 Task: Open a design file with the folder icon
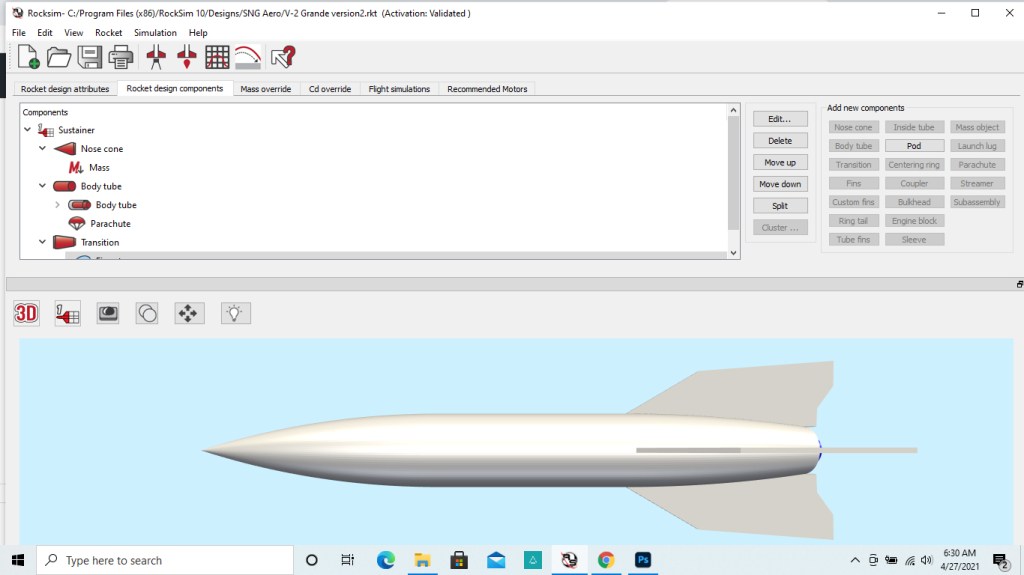click(59, 57)
